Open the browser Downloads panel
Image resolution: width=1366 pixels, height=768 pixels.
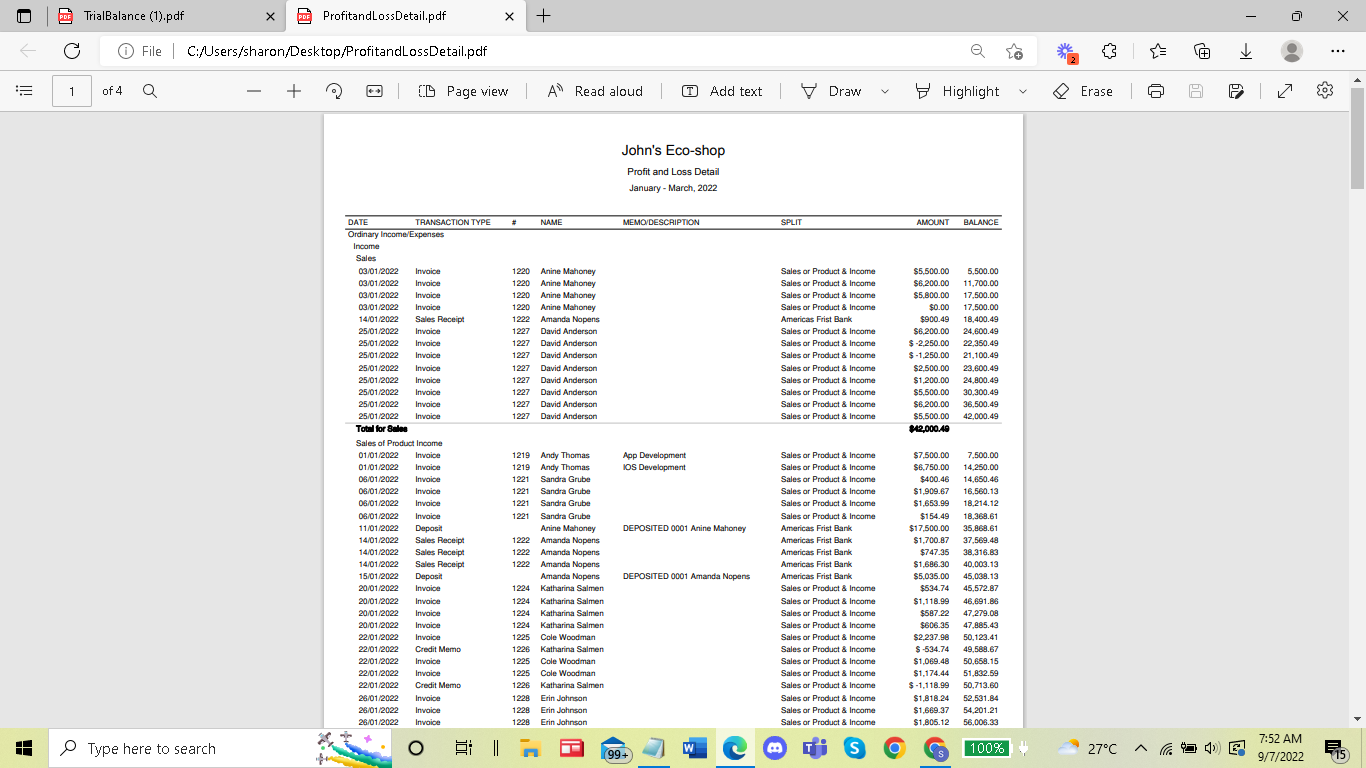(x=1246, y=51)
